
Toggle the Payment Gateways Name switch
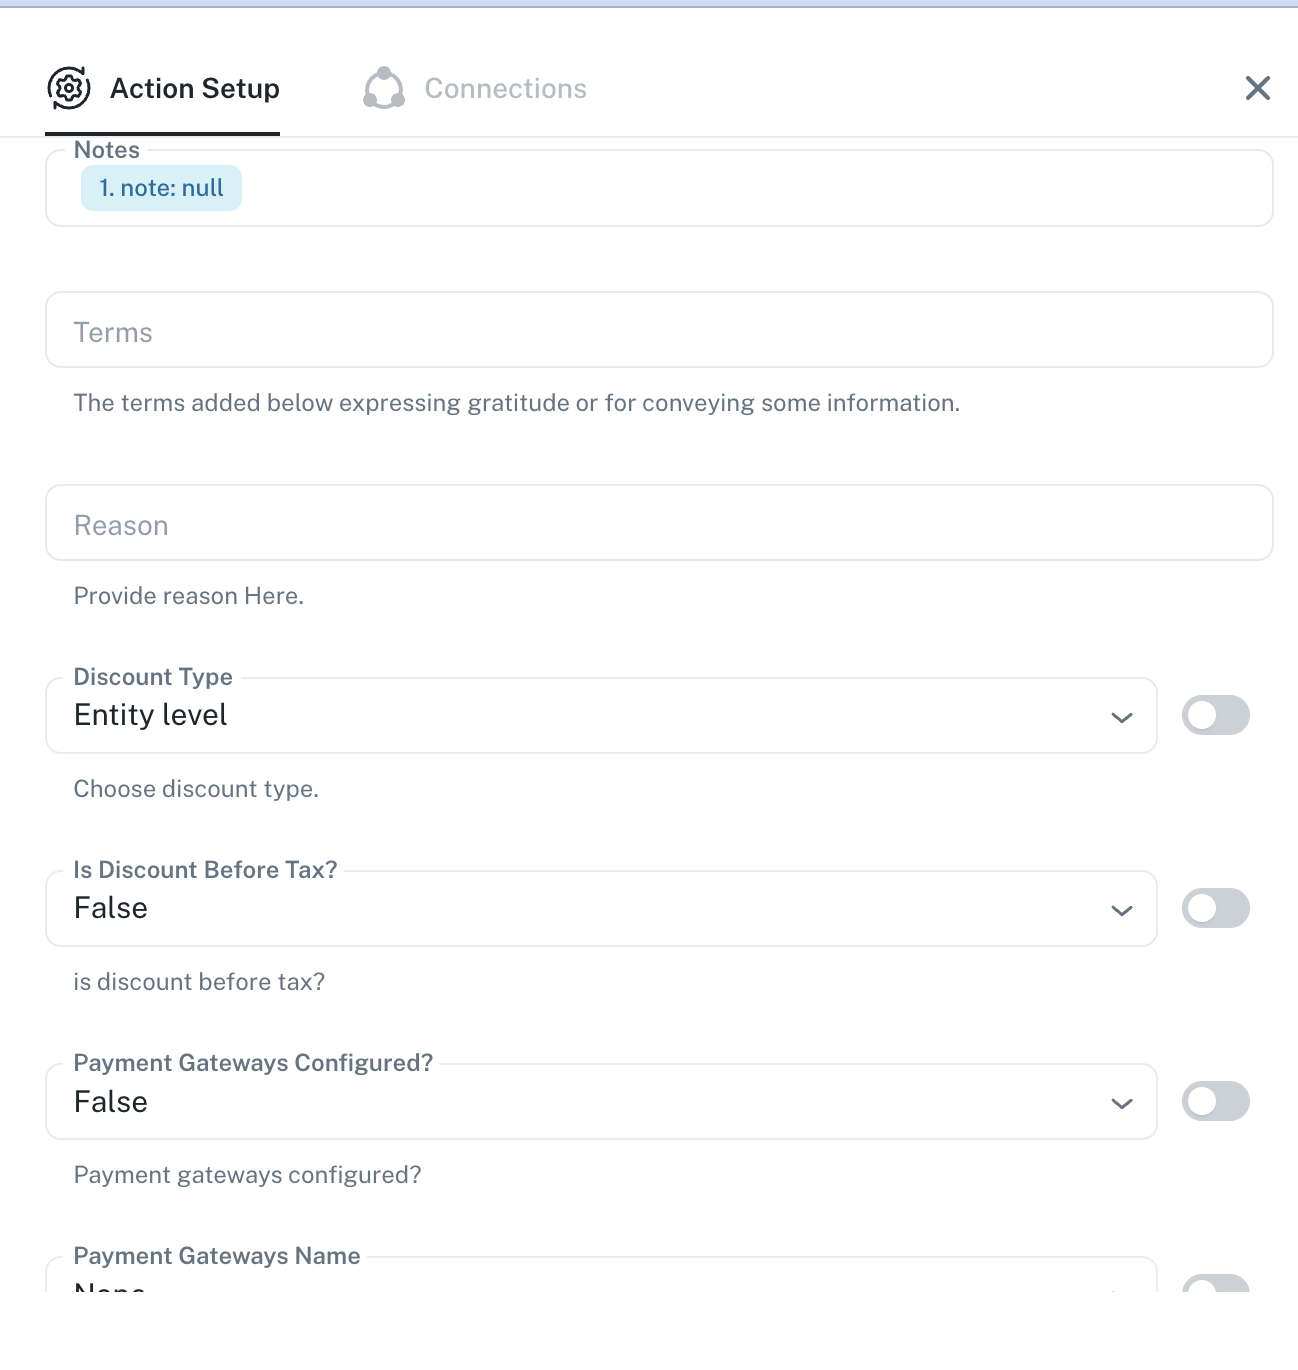(1215, 1283)
